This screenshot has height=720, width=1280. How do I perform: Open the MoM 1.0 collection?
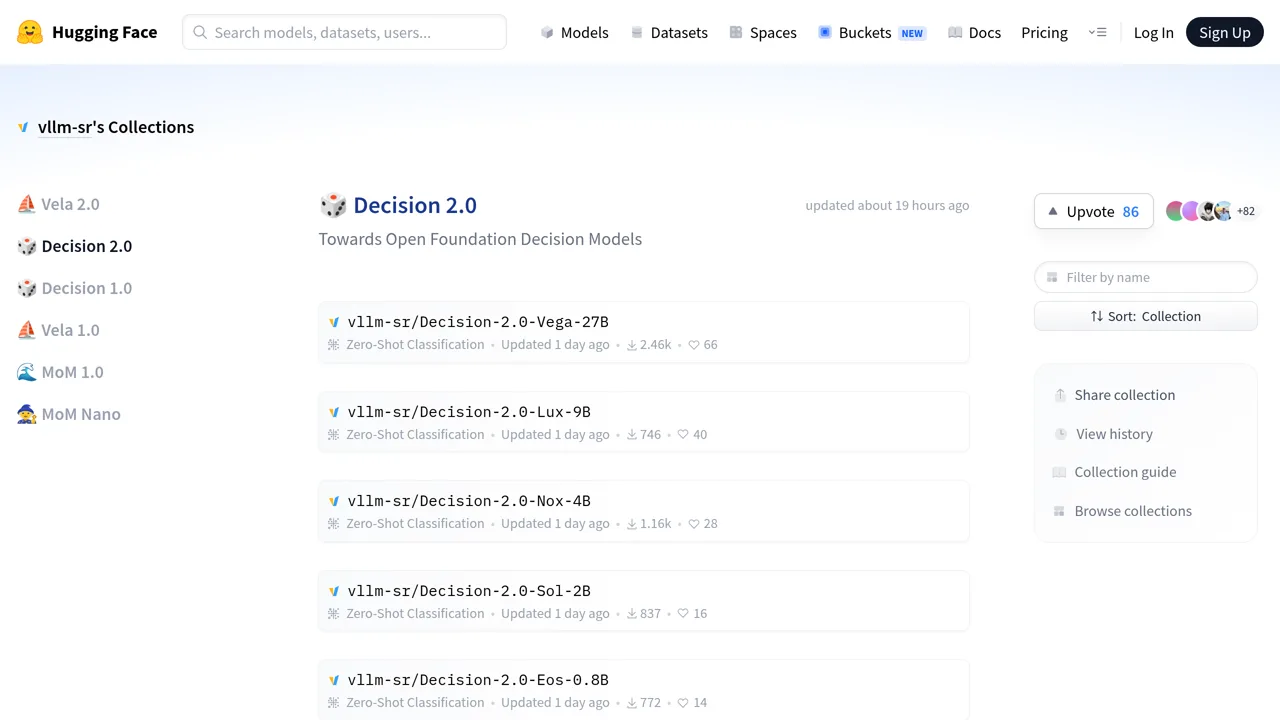[61, 372]
